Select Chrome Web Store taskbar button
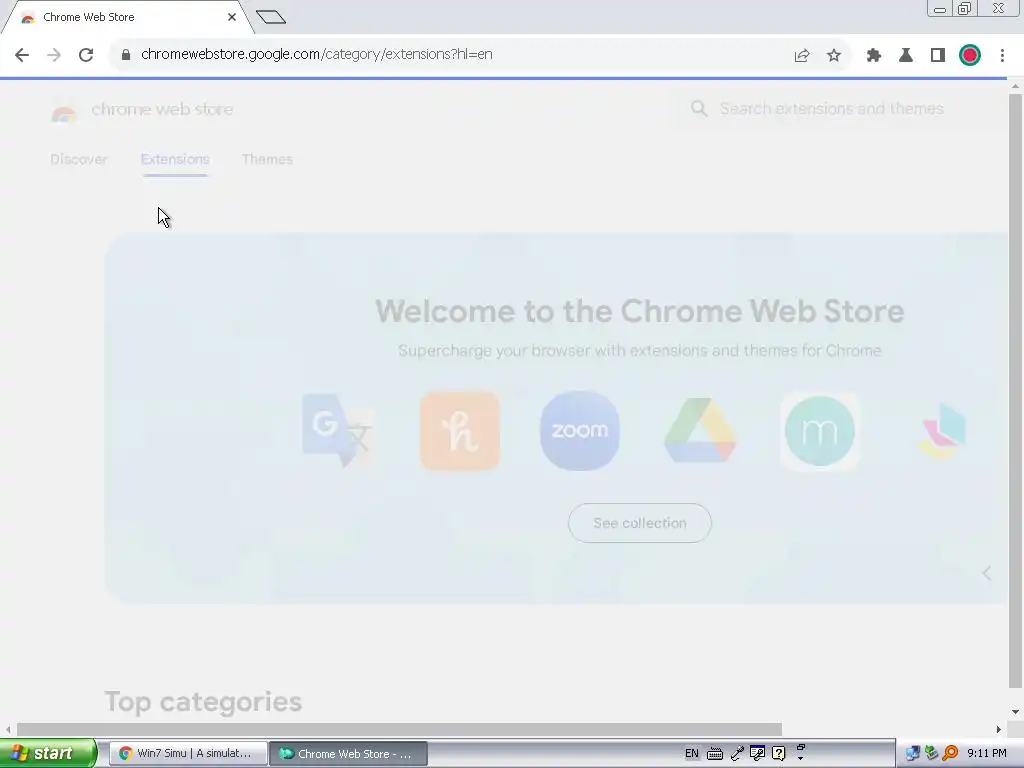 (x=348, y=754)
